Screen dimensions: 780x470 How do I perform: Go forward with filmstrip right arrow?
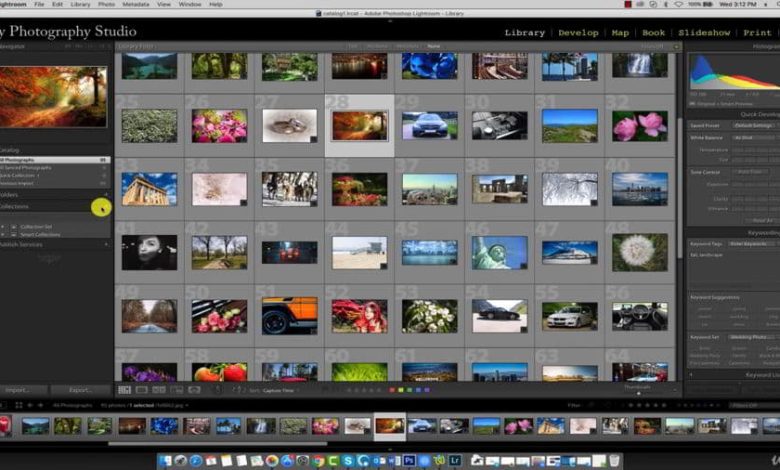(x=40, y=405)
